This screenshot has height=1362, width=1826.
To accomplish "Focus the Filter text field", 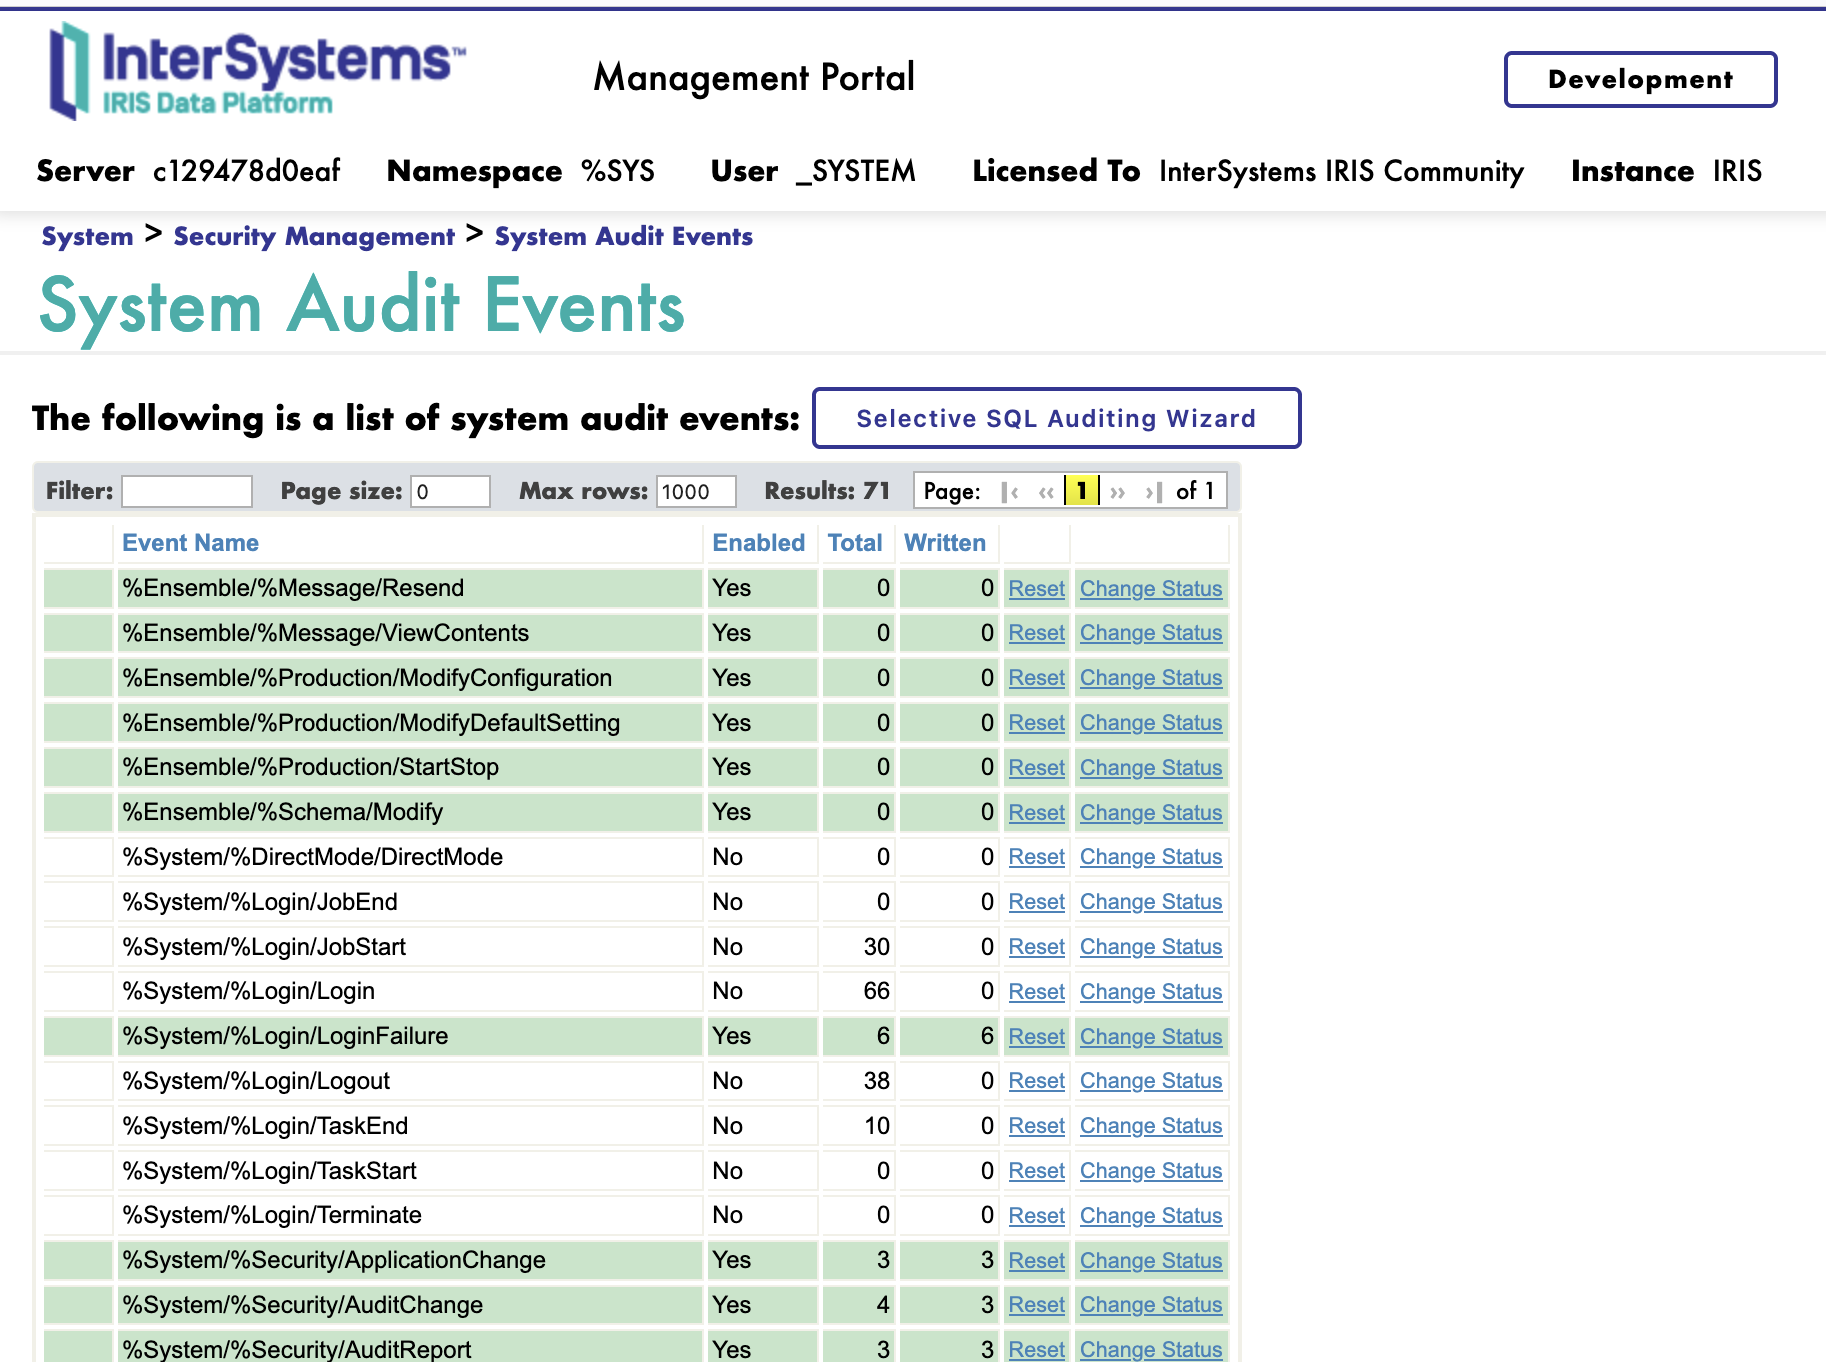I will tap(187, 491).
